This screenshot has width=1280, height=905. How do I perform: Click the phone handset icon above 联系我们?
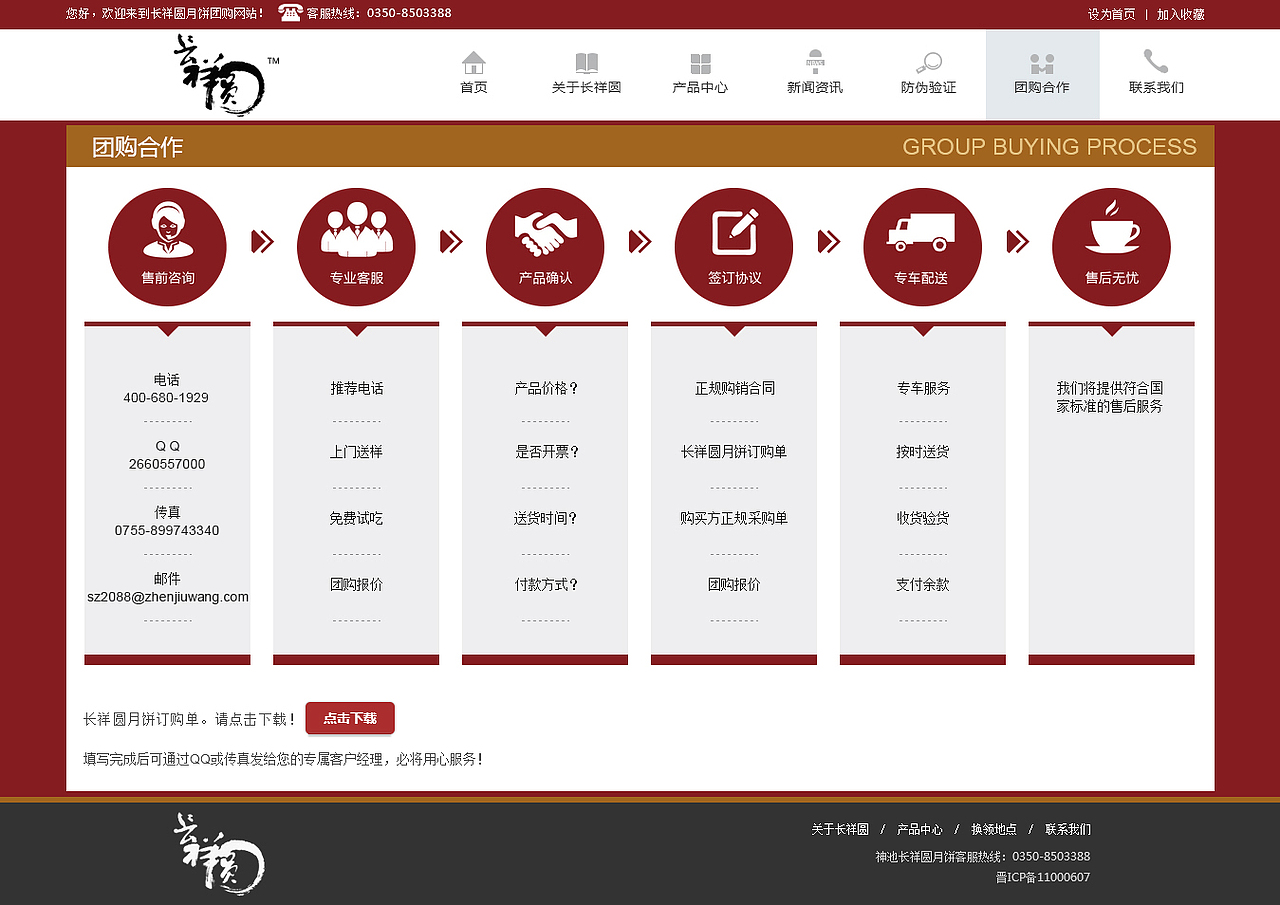pos(1156,62)
